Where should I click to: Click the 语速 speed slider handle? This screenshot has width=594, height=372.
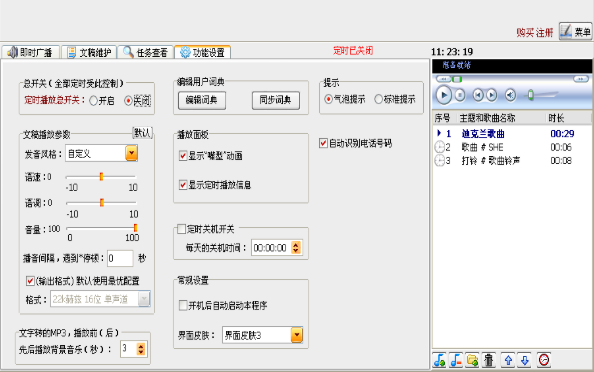(x=101, y=177)
